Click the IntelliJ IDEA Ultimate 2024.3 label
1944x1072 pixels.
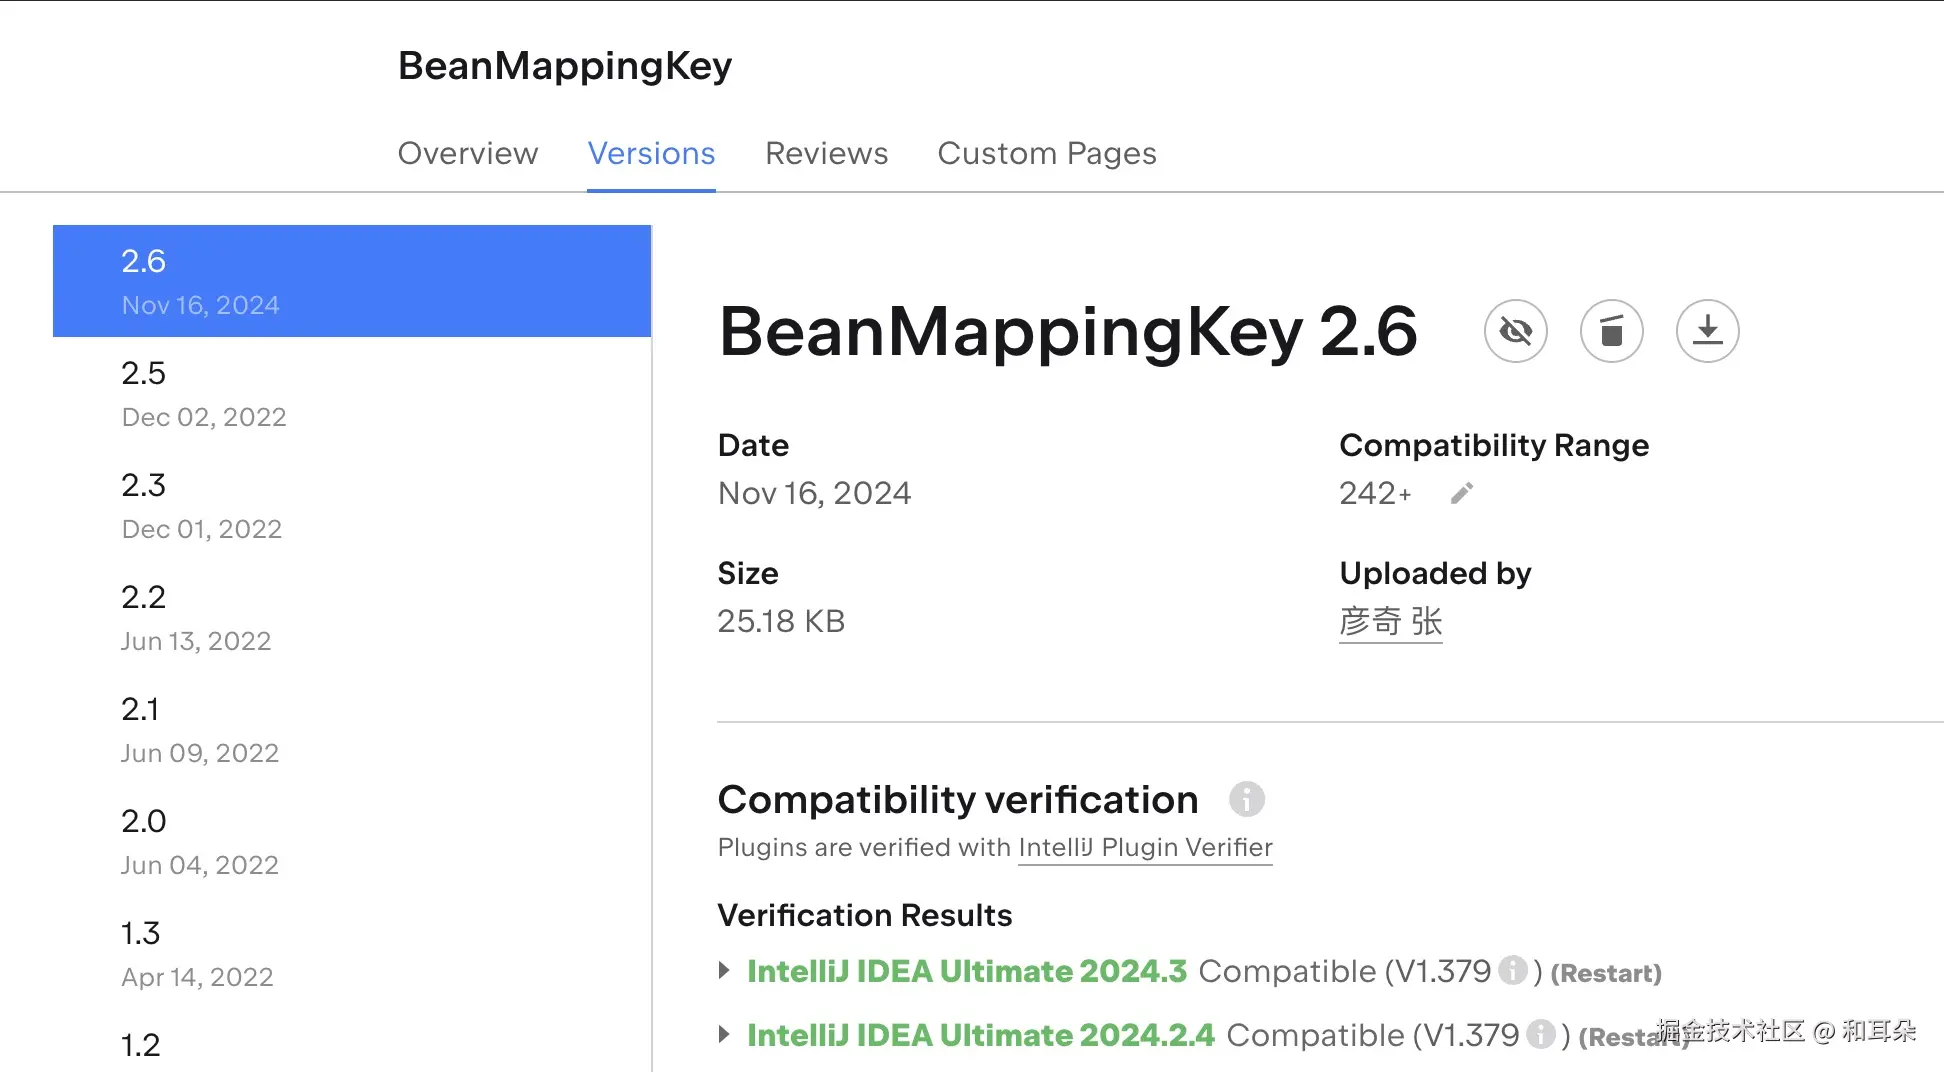coord(966,971)
